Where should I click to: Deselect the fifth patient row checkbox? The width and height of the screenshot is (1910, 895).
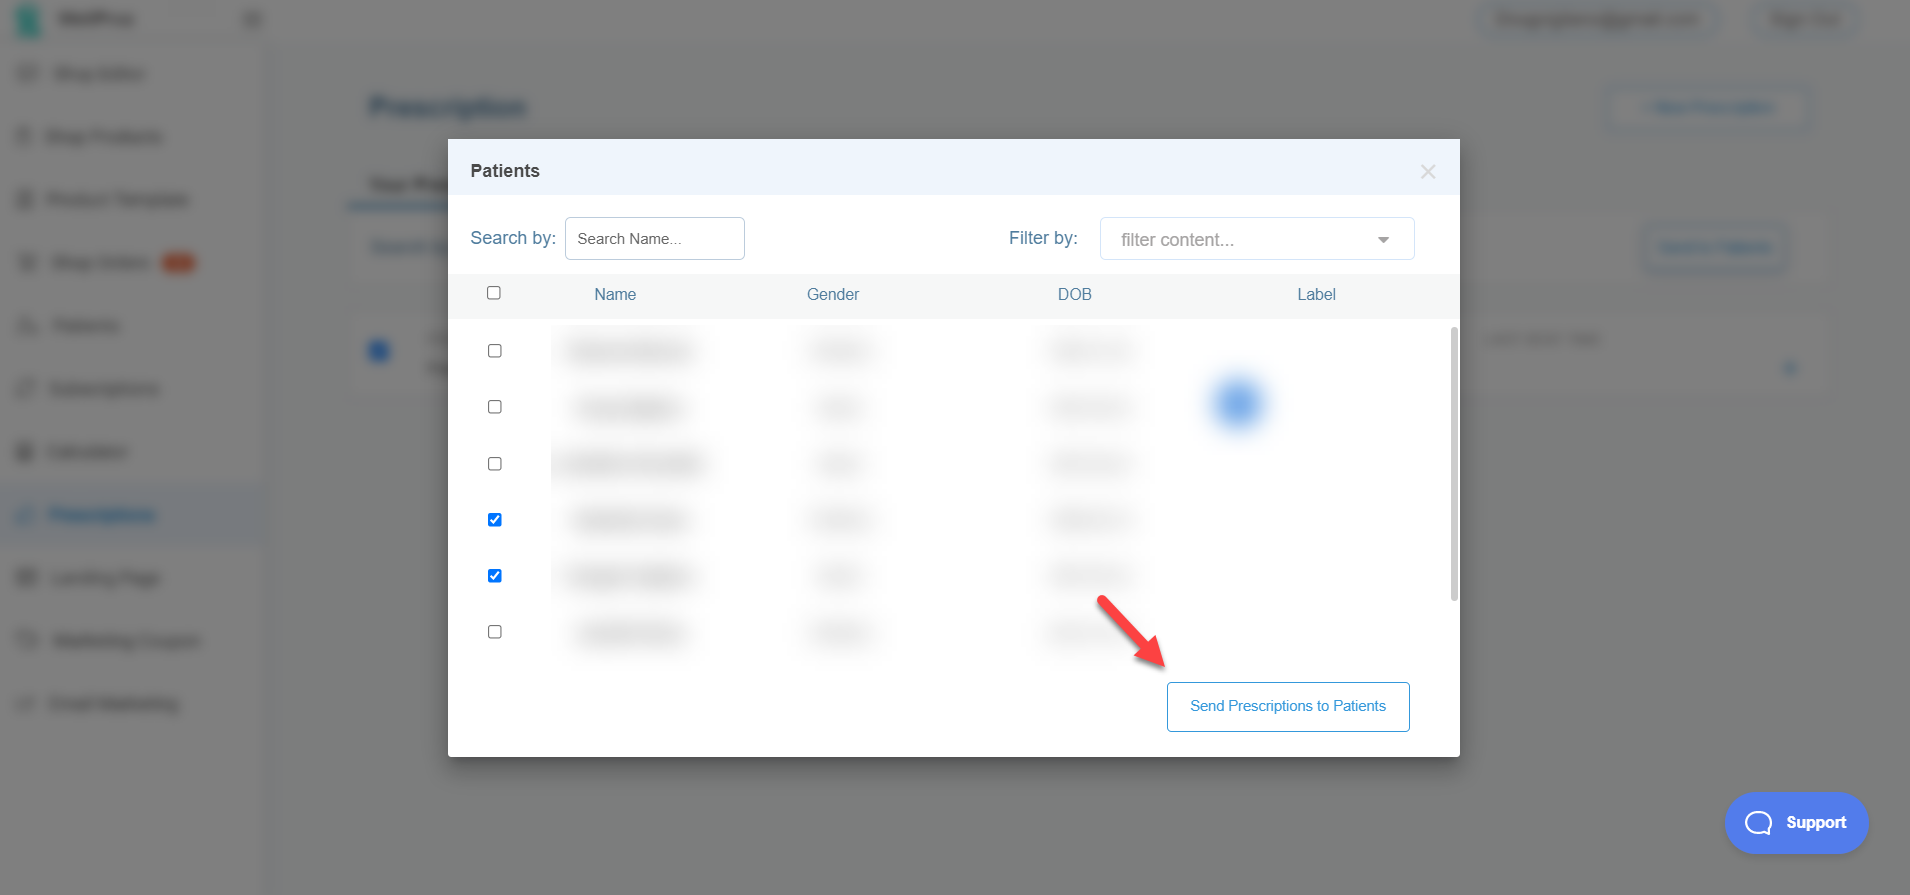pyautogui.click(x=495, y=576)
